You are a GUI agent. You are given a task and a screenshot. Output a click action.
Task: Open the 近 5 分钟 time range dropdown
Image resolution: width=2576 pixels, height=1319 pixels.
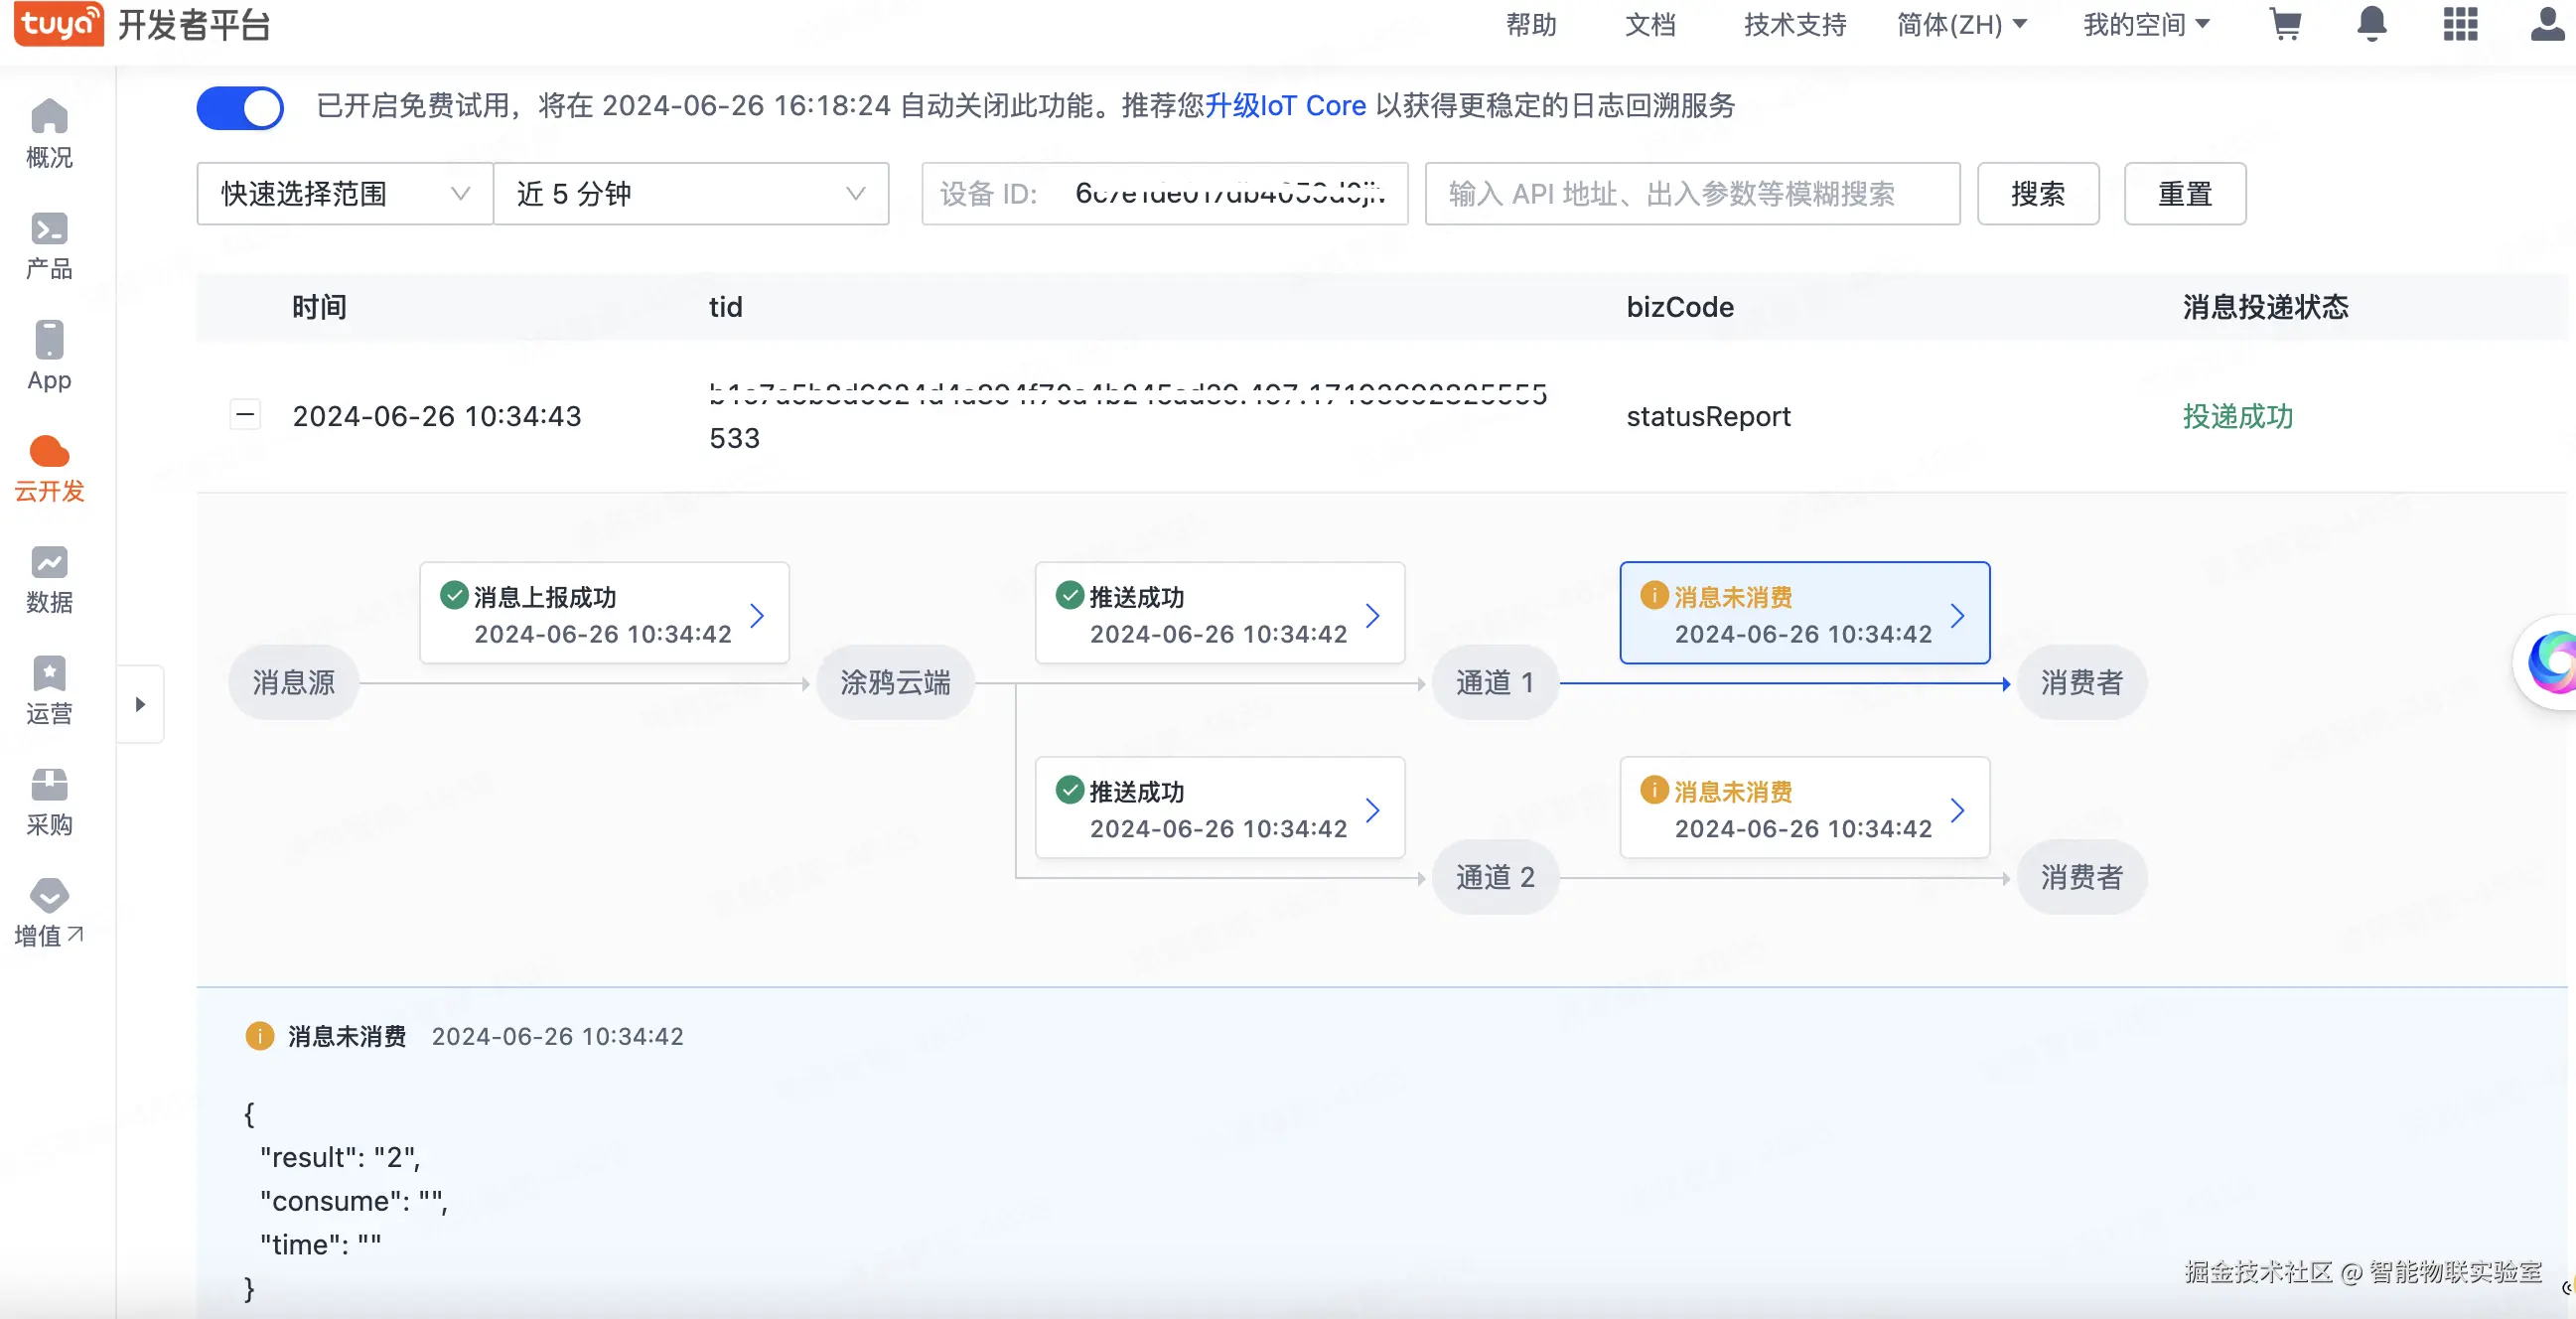tap(690, 193)
